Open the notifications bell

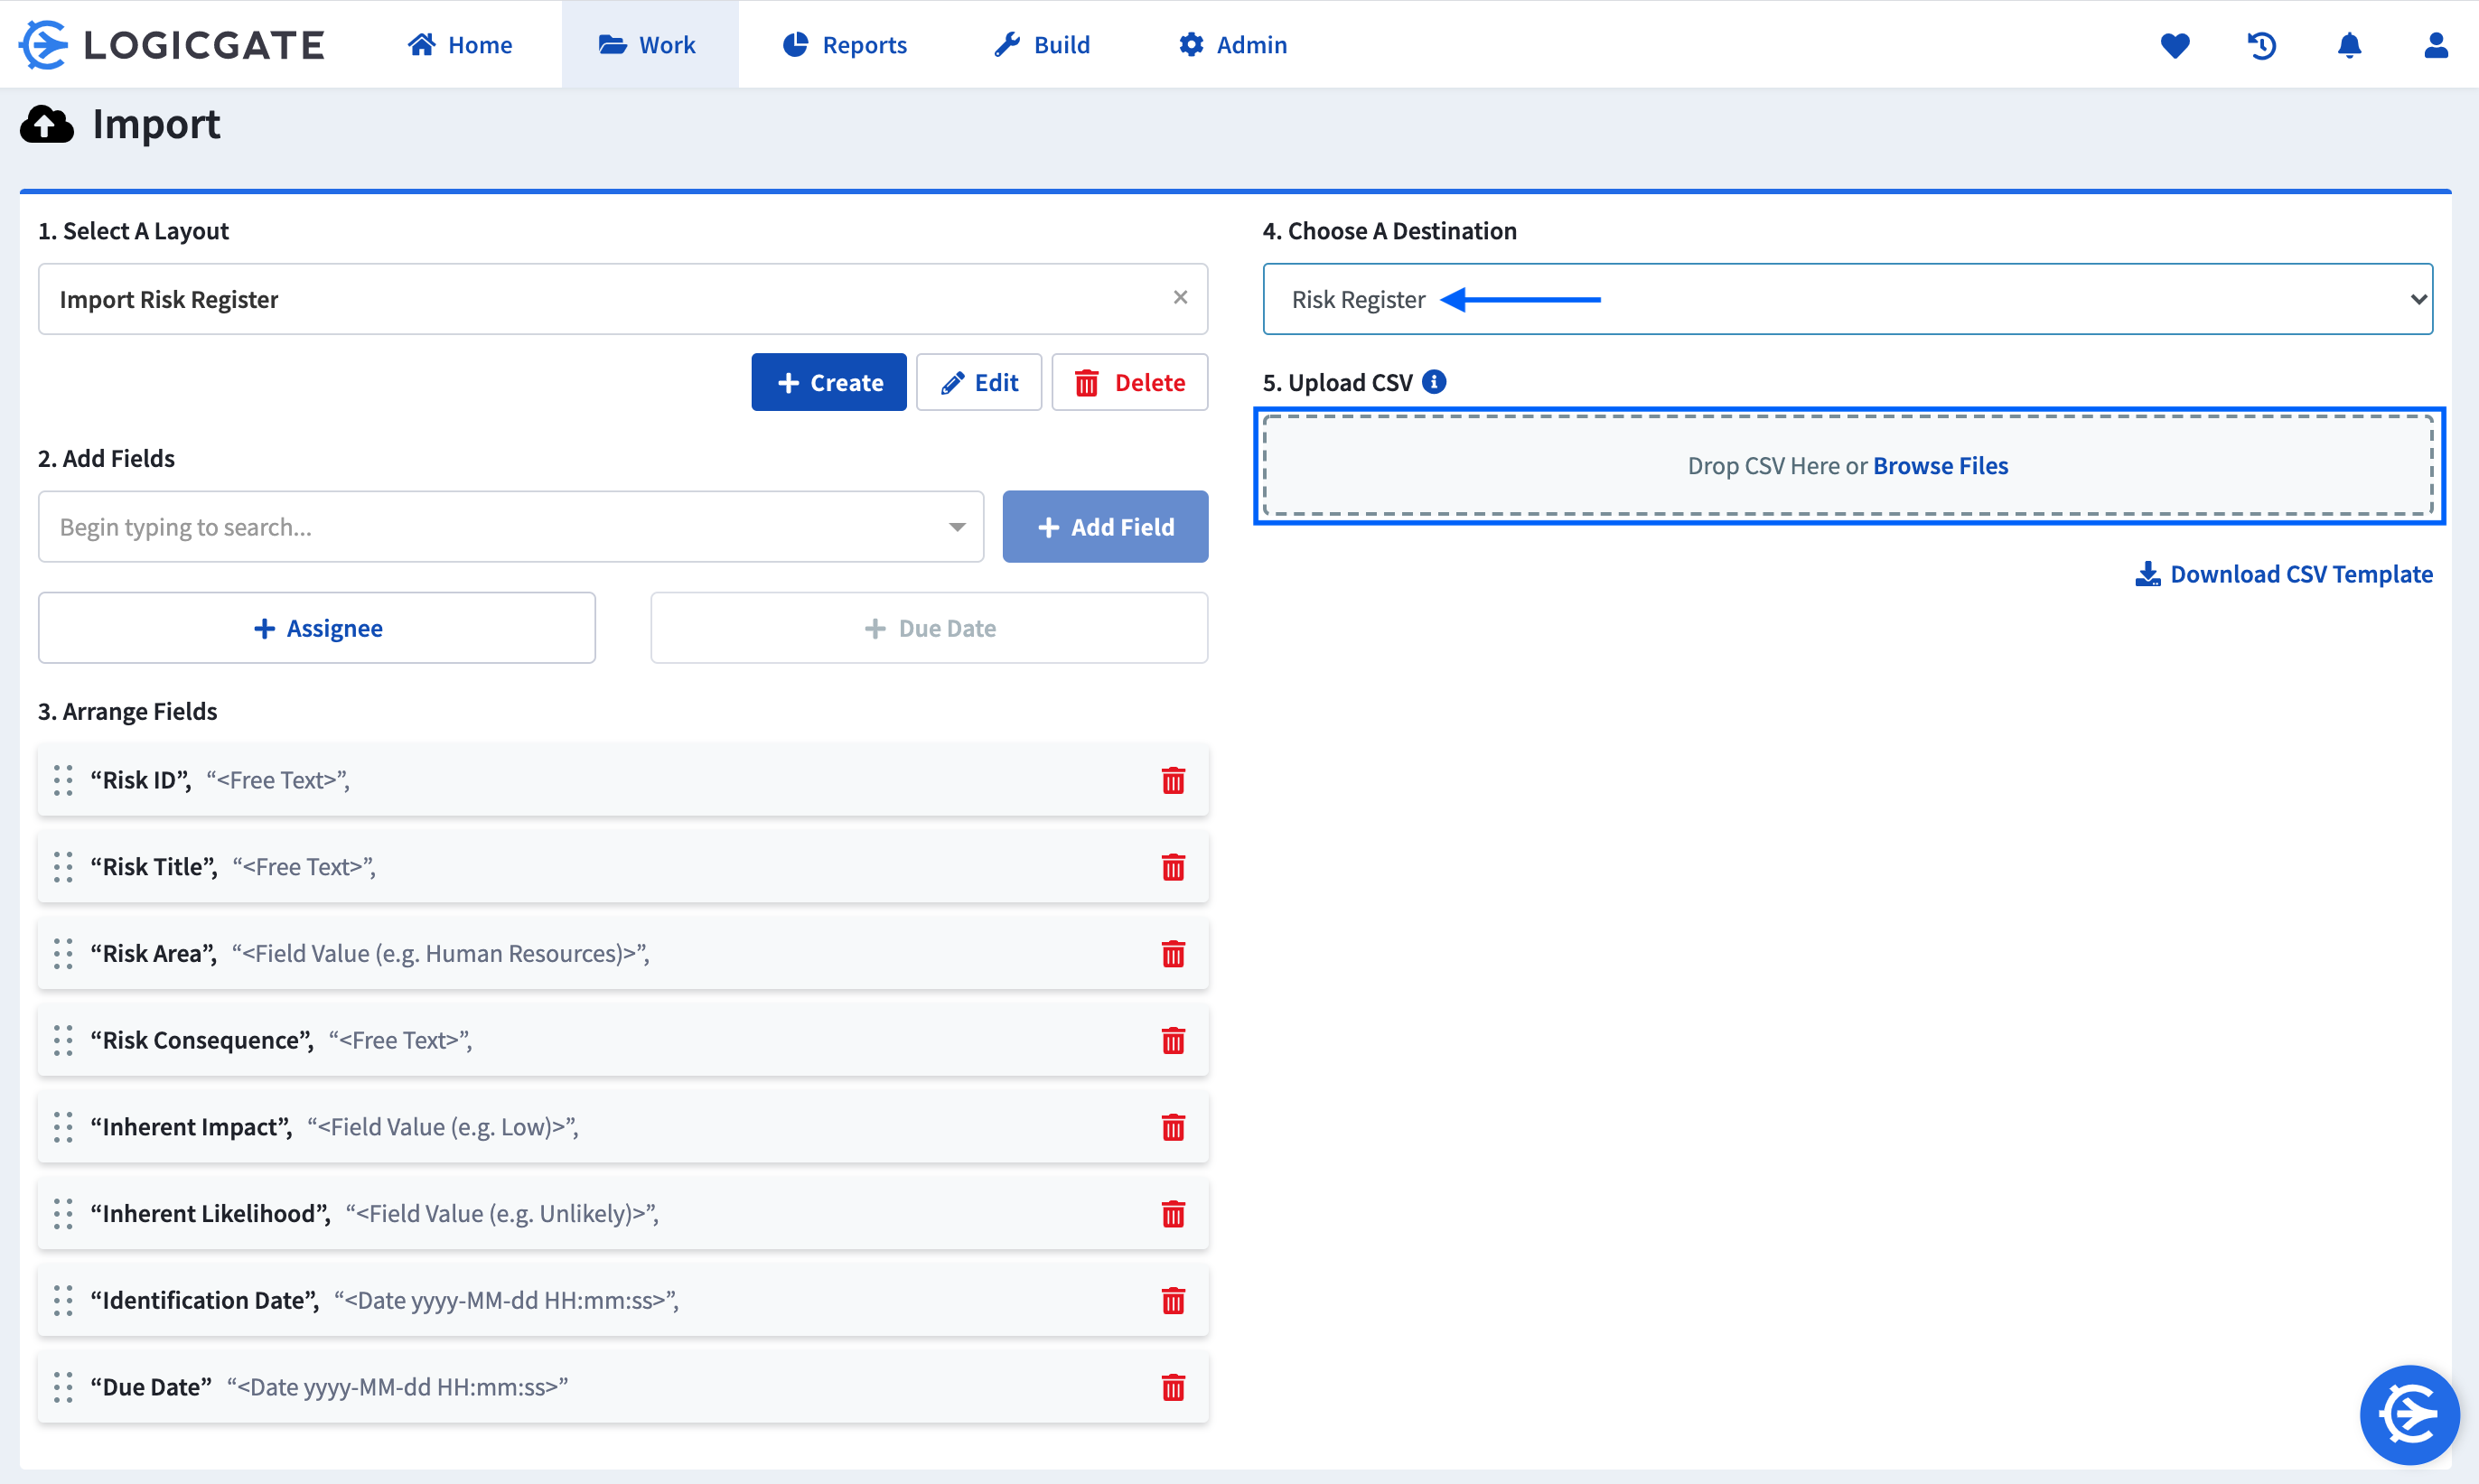point(2349,45)
